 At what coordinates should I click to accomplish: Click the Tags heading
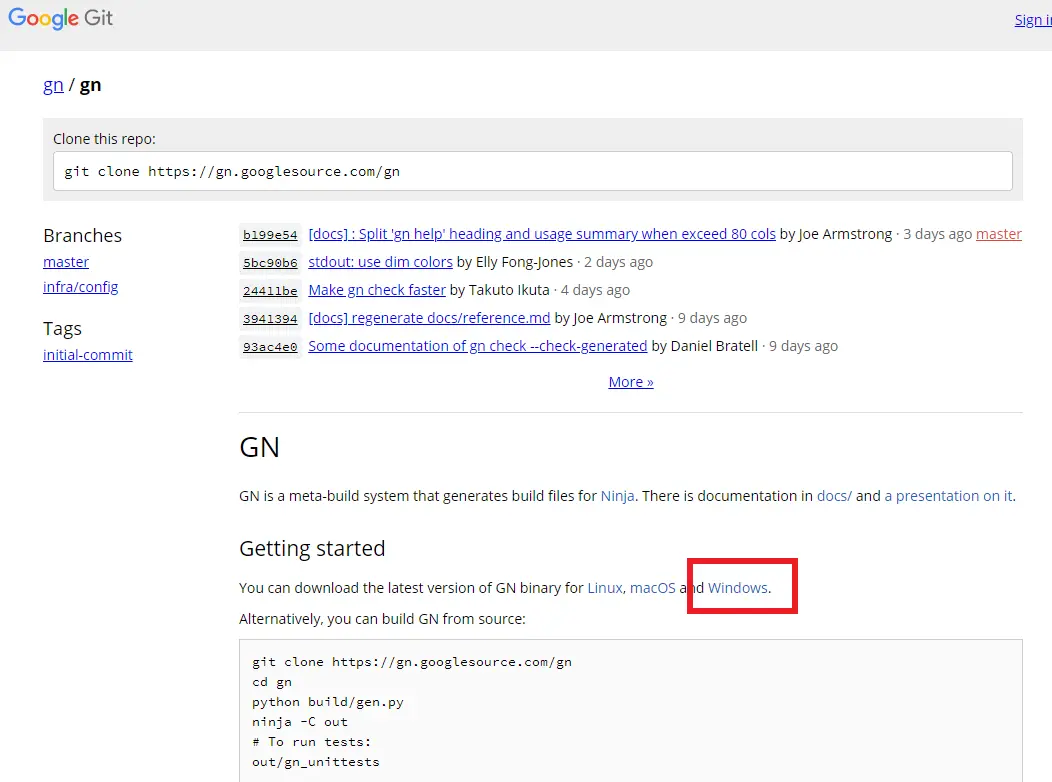pyautogui.click(x=62, y=329)
